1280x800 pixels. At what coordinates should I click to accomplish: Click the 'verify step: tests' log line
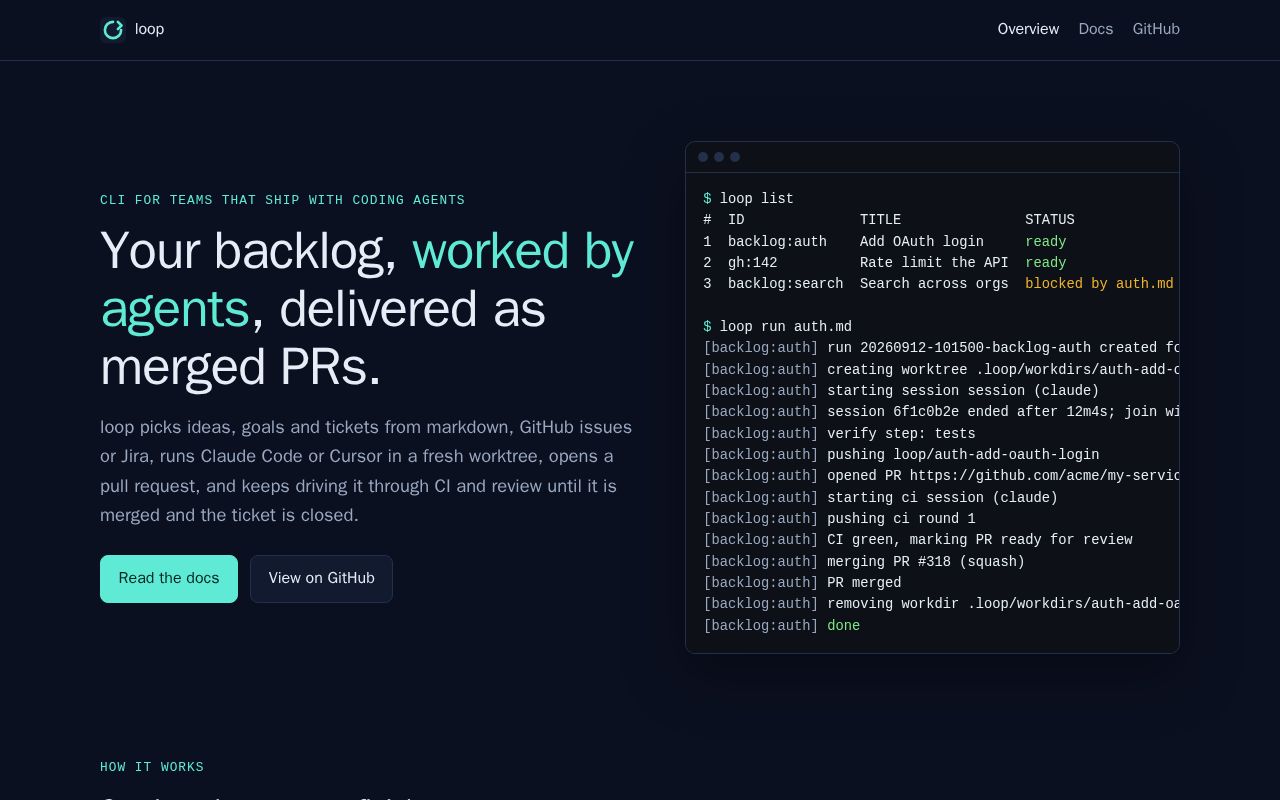pyautogui.click(x=839, y=434)
